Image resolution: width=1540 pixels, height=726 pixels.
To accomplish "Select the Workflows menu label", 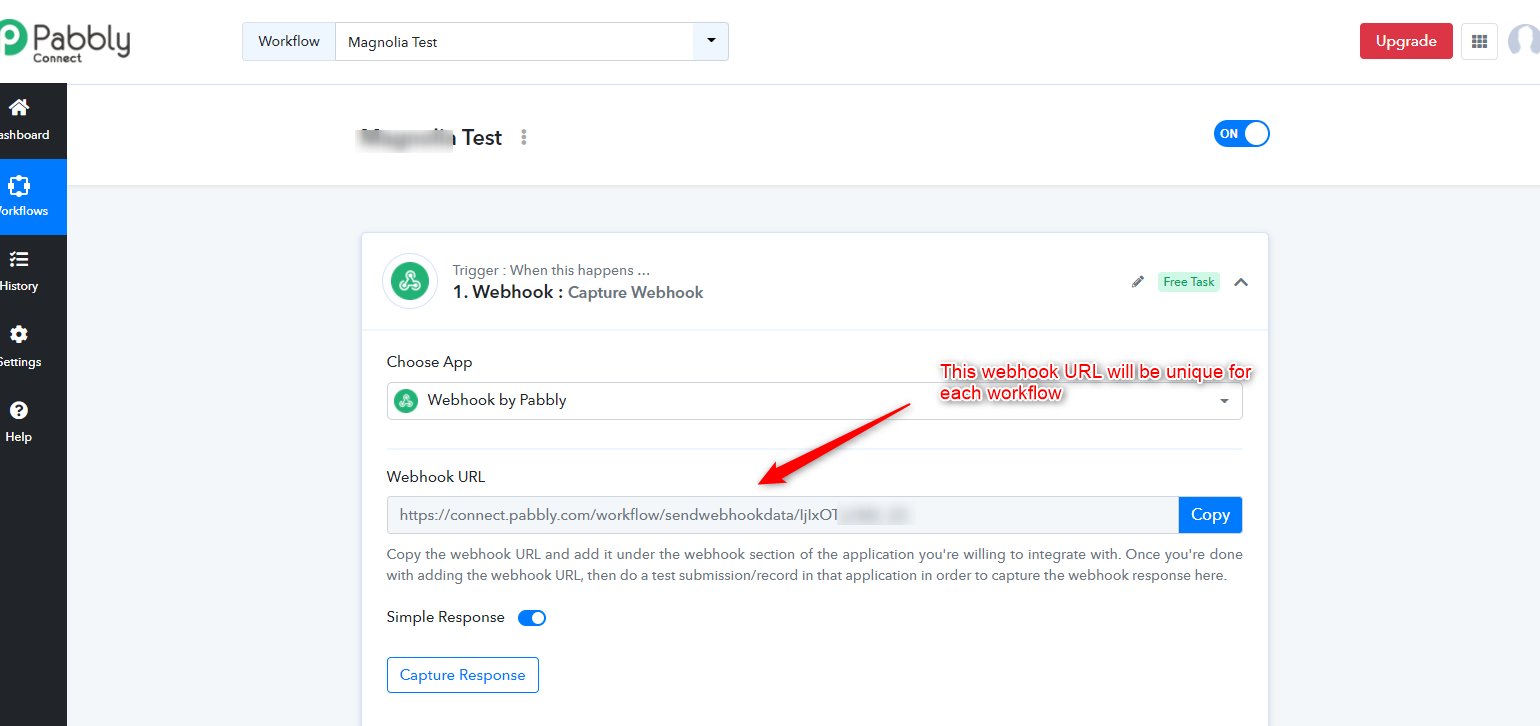I will (x=22, y=211).
